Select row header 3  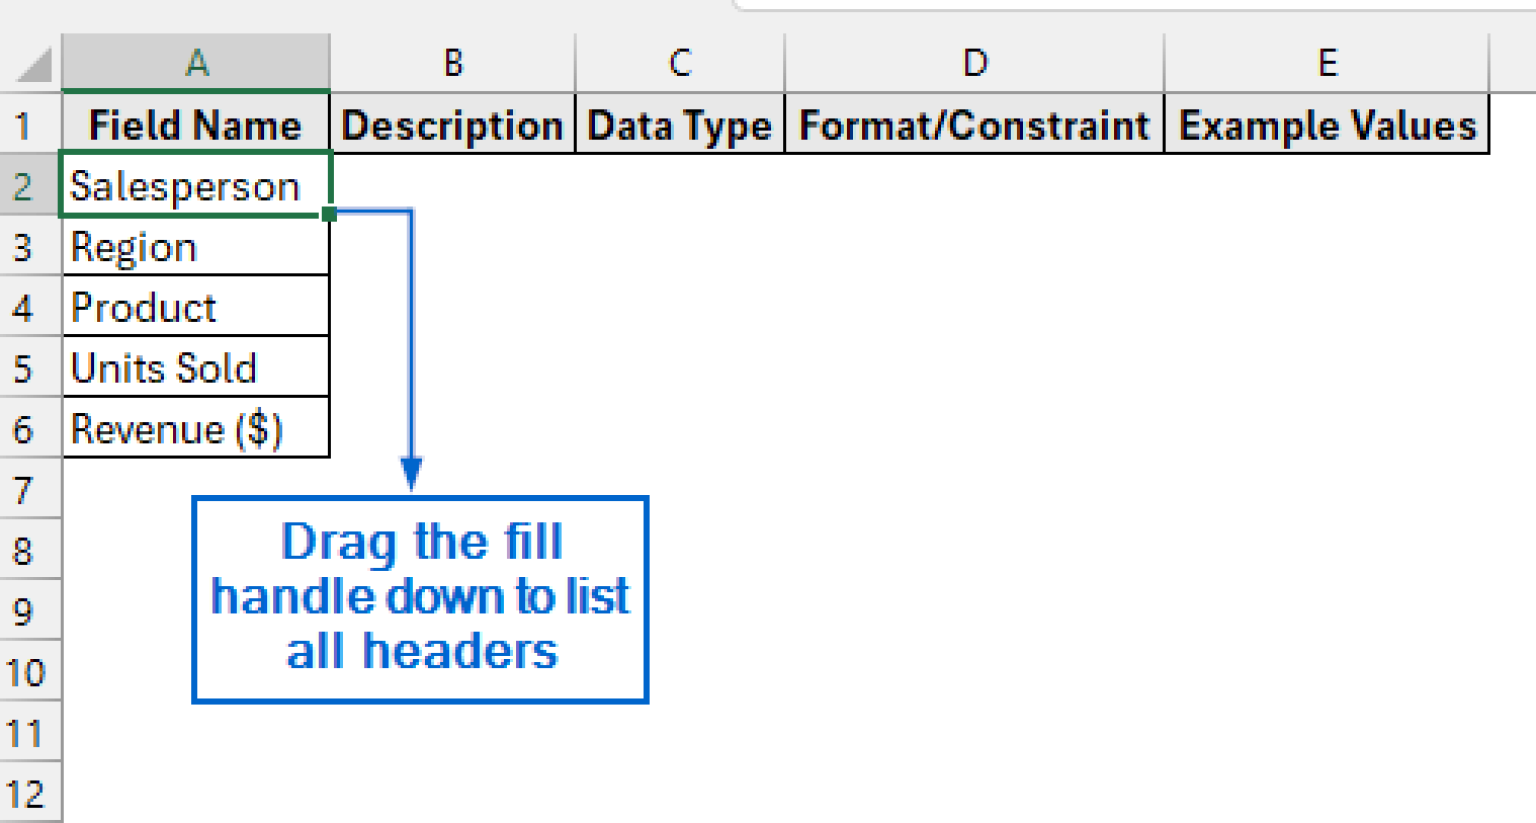(x=30, y=247)
